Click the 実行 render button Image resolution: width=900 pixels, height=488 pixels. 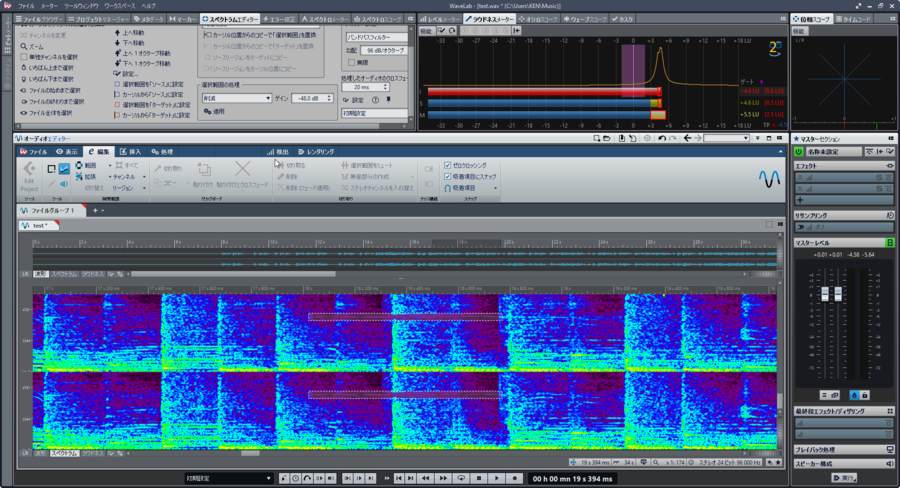844,478
